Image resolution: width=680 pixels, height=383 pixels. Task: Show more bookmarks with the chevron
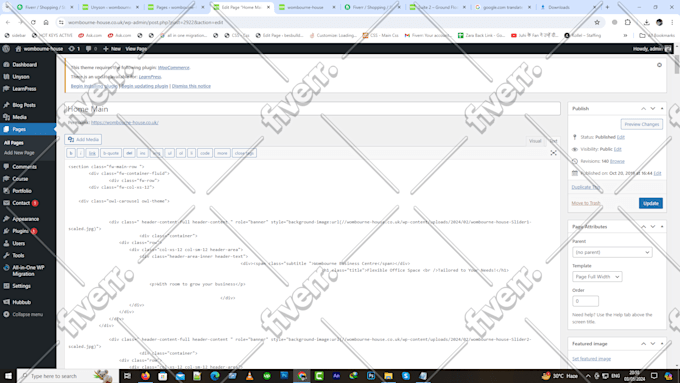click(625, 36)
